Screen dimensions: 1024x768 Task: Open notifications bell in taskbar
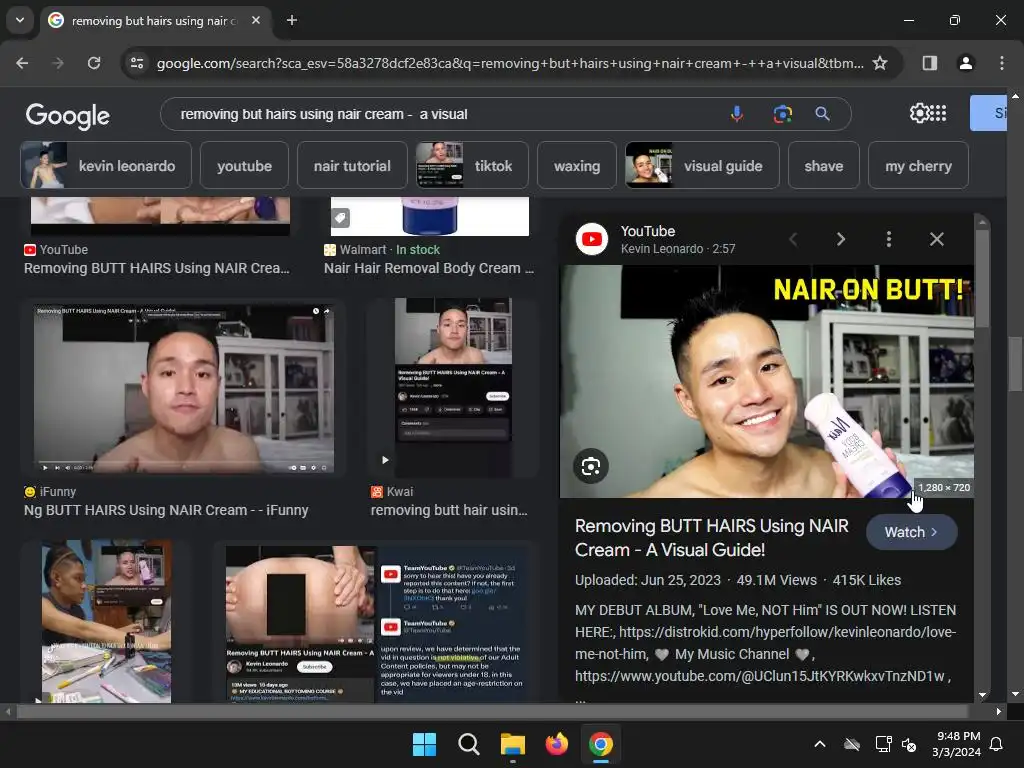[x=997, y=744]
